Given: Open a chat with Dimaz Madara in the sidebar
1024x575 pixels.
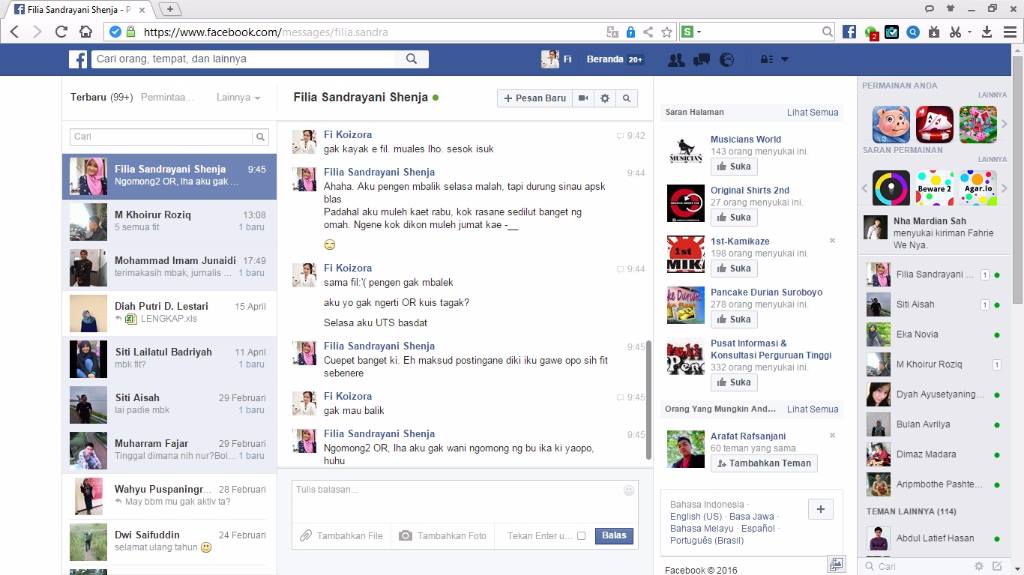Looking at the screenshot, I should 934,455.
